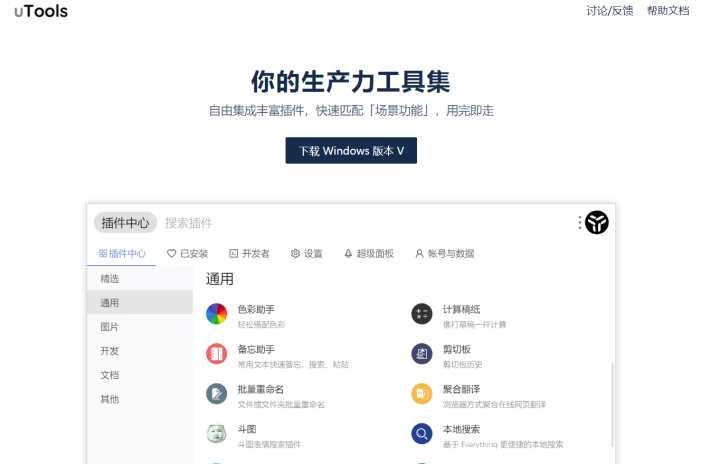Click the 下载 Windows 版本 button
The height and width of the screenshot is (464, 720).
(x=351, y=150)
